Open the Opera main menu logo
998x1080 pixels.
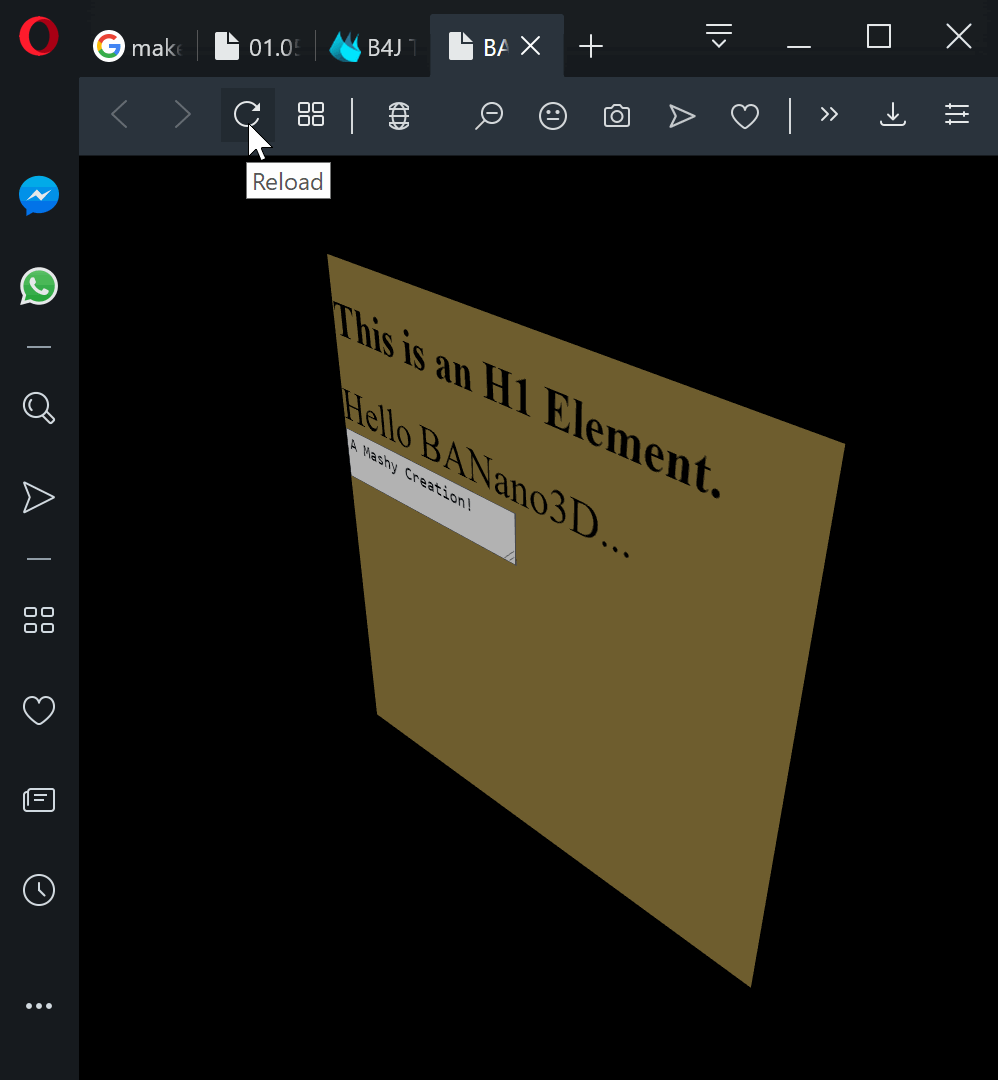tap(39, 37)
